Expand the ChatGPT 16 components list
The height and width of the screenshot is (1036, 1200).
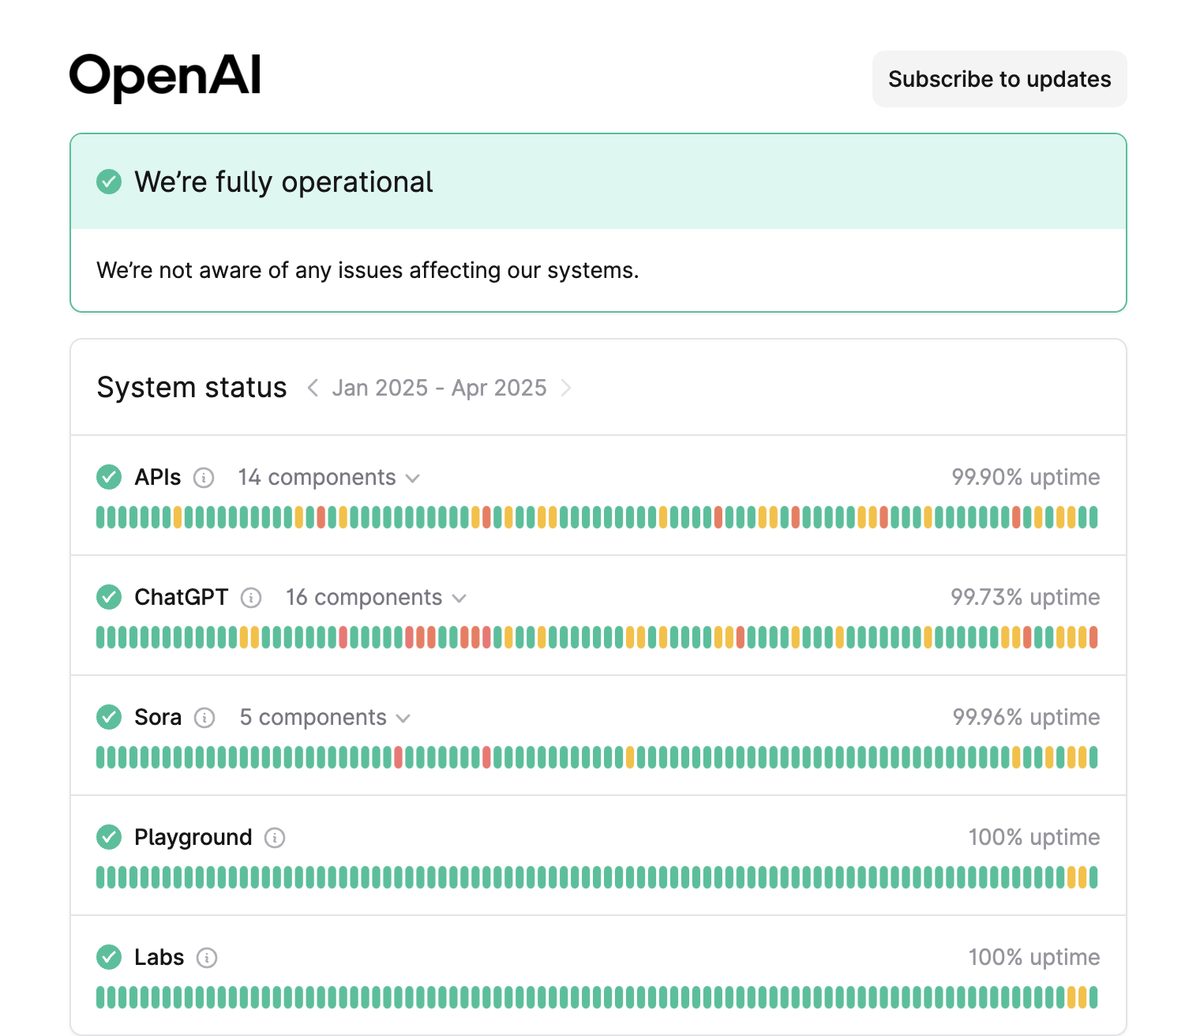tap(376, 598)
